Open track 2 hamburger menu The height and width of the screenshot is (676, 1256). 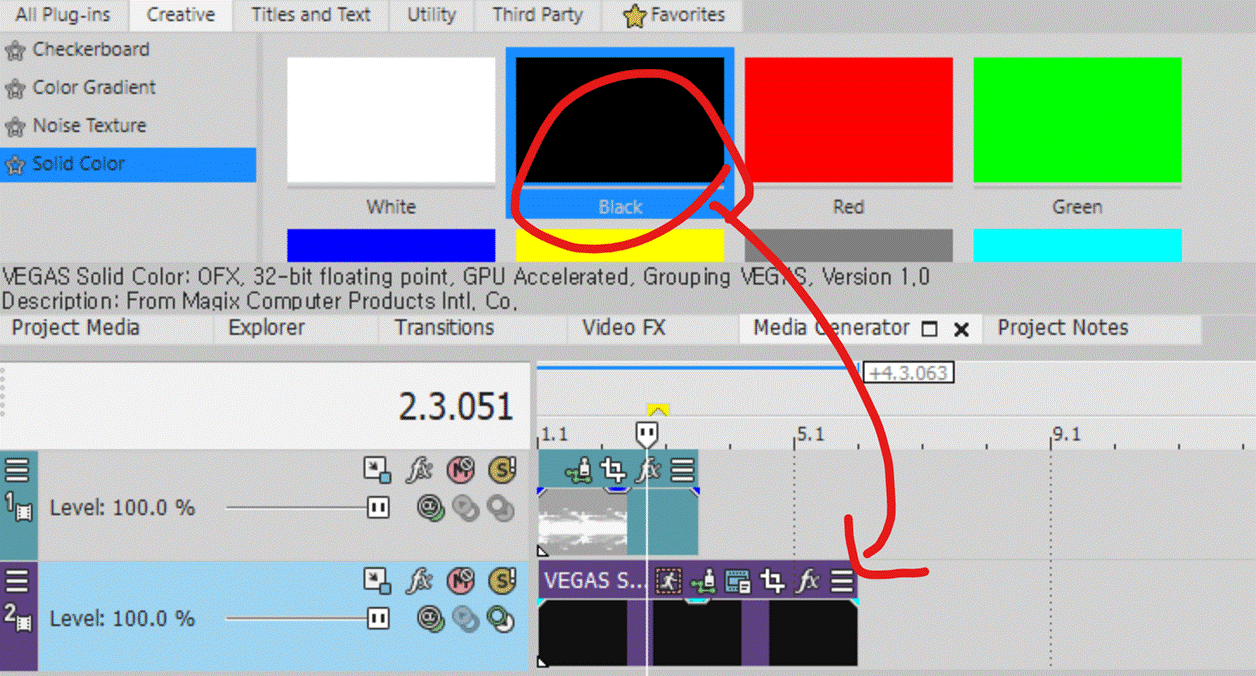tap(18, 581)
